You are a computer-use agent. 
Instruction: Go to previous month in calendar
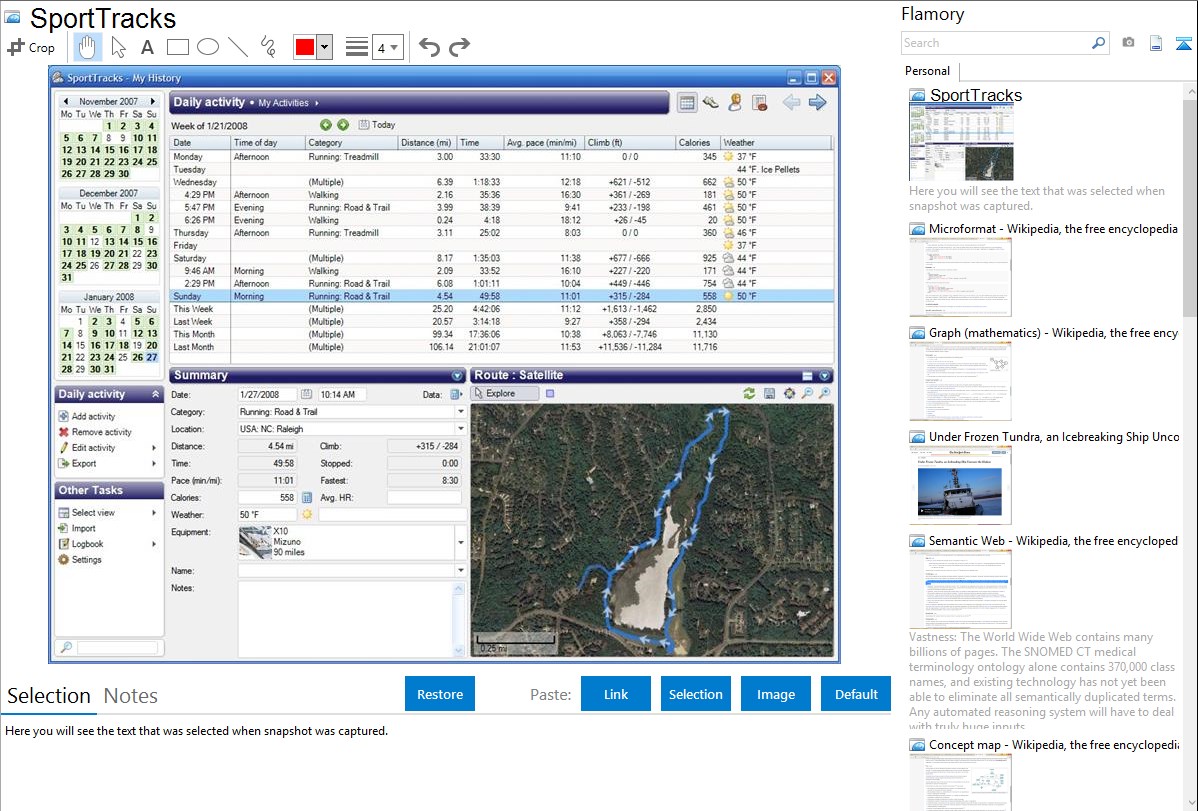pyautogui.click(x=66, y=101)
